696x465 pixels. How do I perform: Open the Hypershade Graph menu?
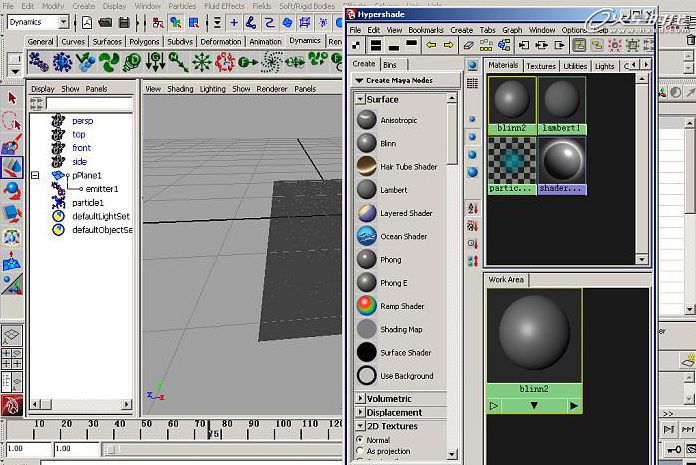tap(512, 30)
